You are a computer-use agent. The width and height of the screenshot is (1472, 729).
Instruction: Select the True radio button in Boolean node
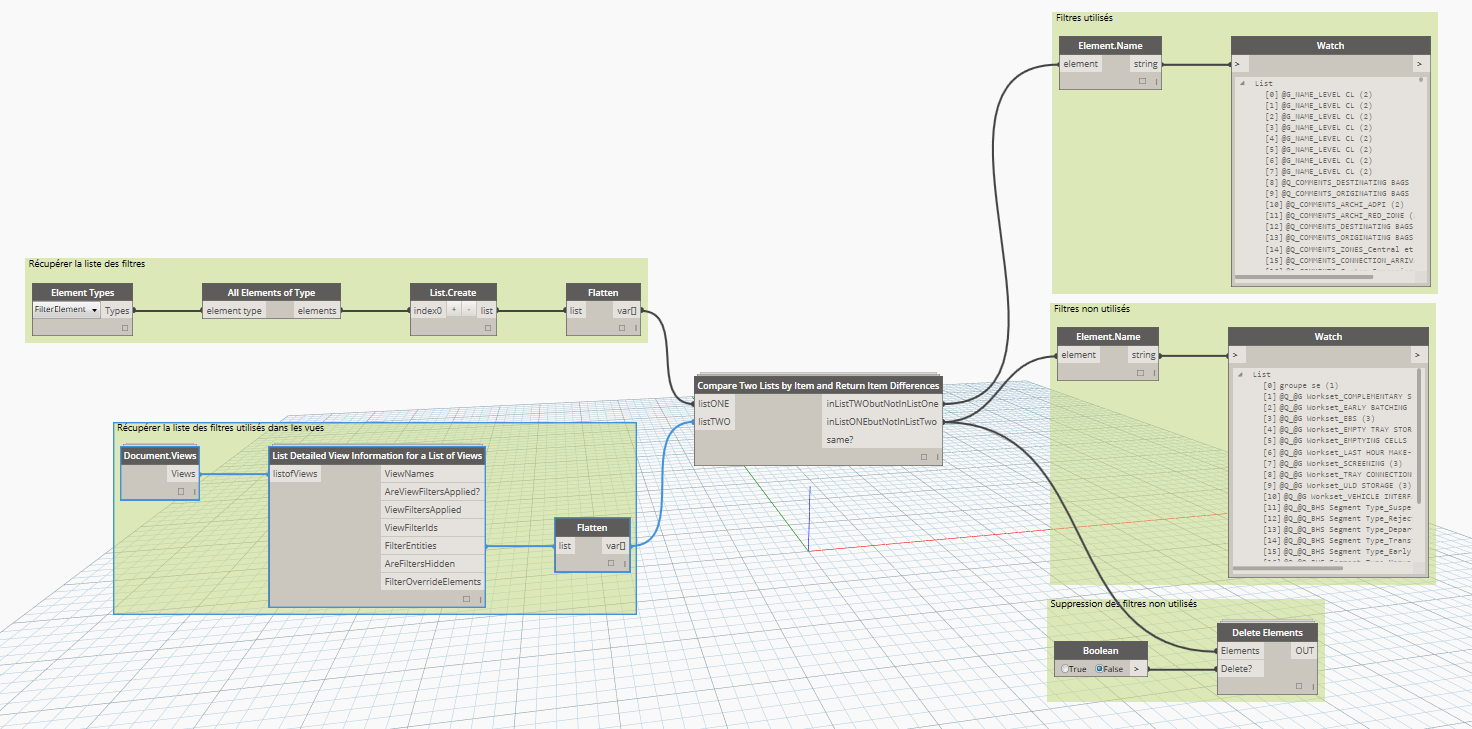(x=1066, y=669)
